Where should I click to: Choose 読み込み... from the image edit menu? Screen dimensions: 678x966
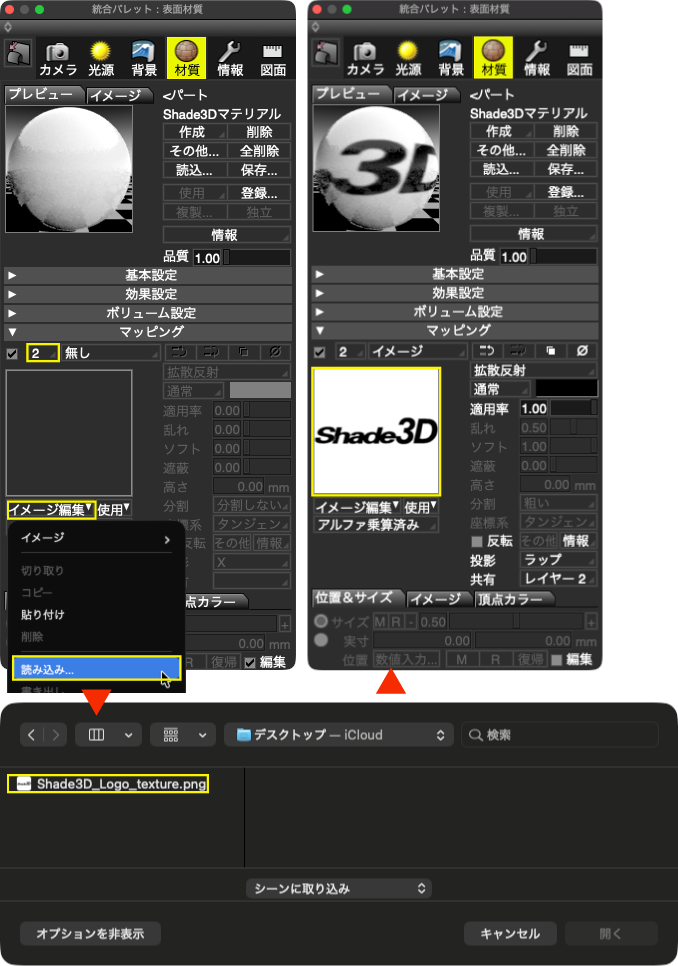pos(96,669)
